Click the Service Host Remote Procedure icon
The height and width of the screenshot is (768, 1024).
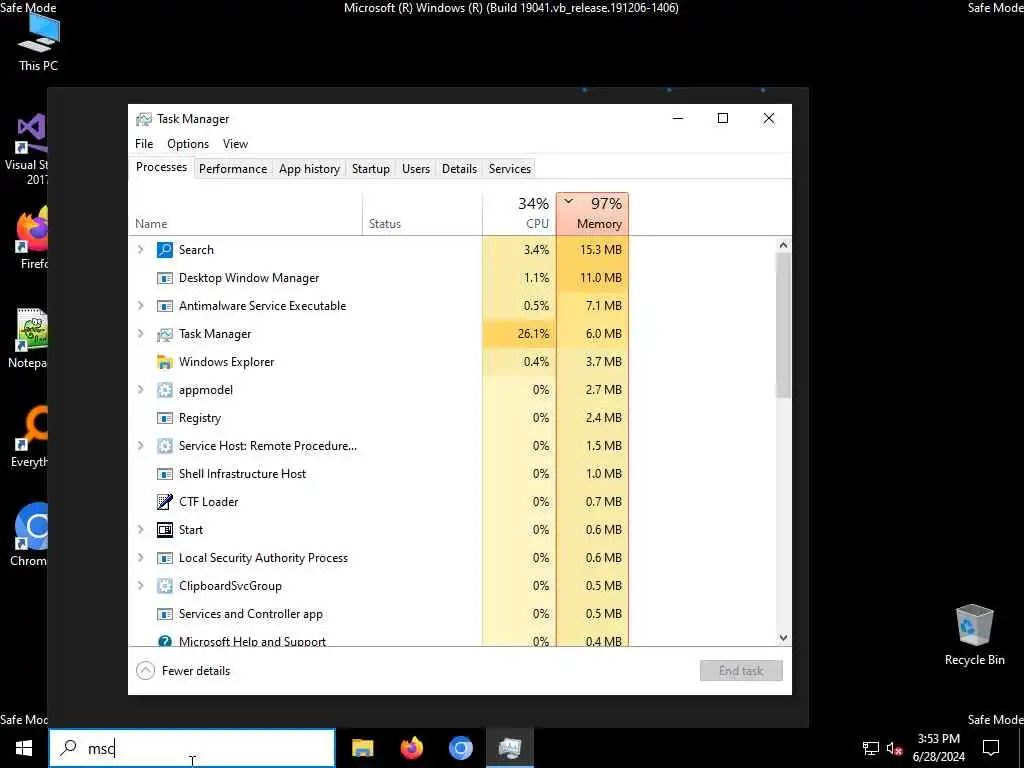coord(165,446)
